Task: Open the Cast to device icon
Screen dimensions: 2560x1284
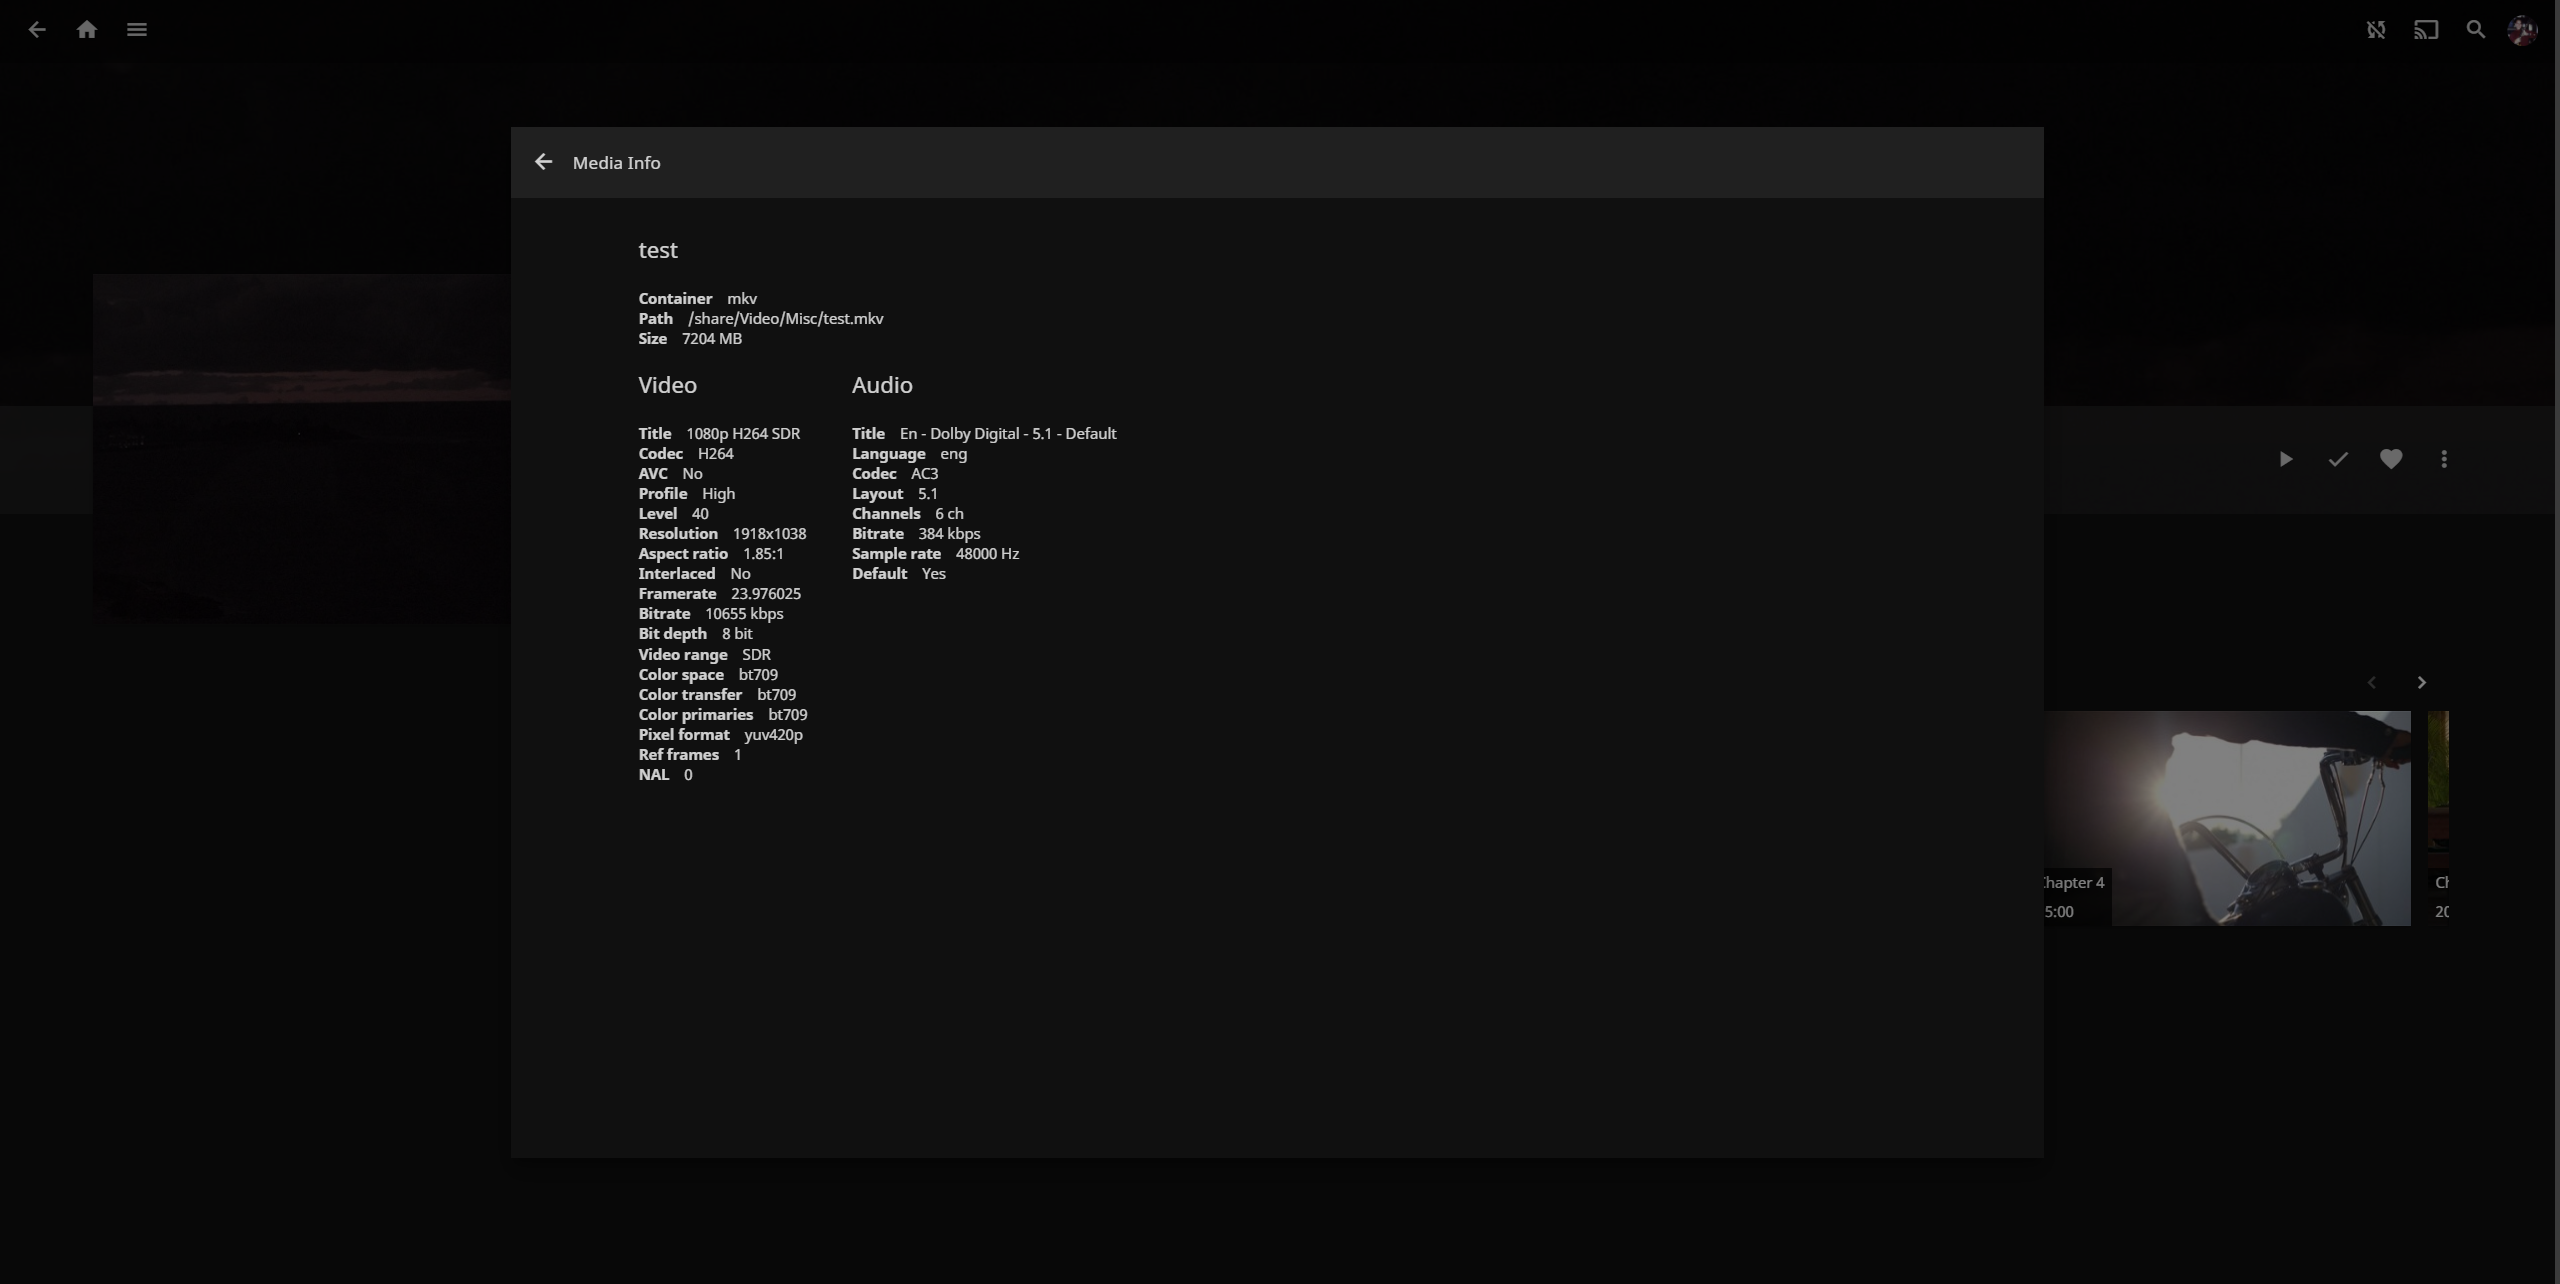Action: pos(2424,29)
